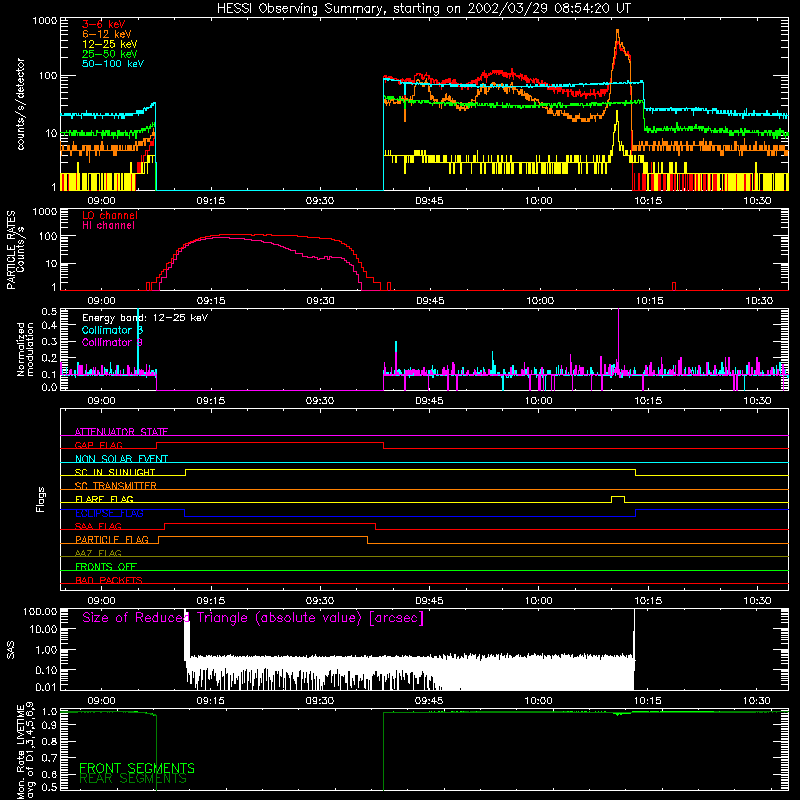
Task: Click the magenta Collimator legend label
Action: 112,342
